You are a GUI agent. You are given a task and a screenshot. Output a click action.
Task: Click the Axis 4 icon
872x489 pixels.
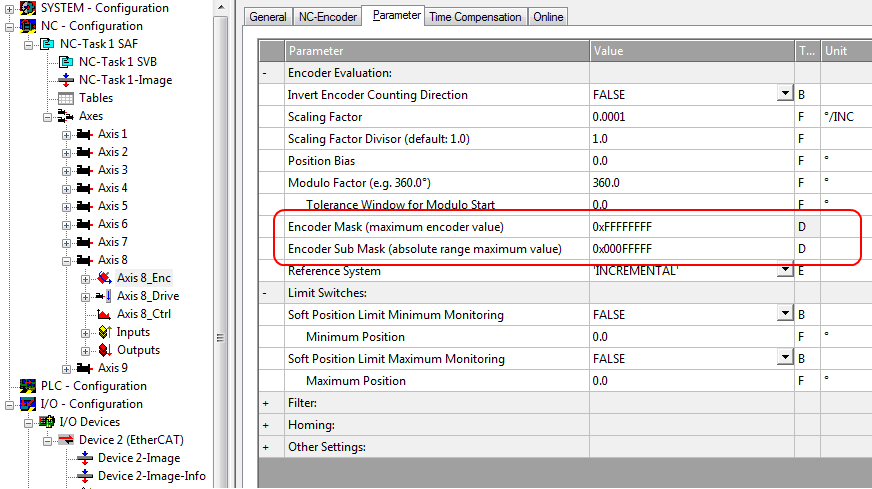[x=85, y=188]
